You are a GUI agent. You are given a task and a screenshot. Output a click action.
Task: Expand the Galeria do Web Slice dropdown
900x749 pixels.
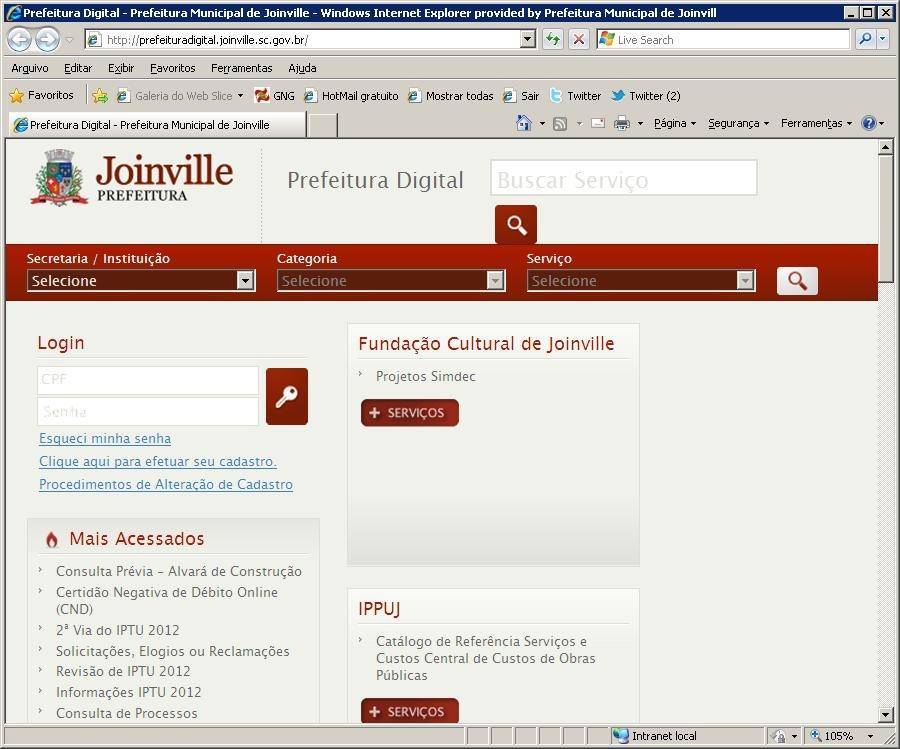(240, 96)
